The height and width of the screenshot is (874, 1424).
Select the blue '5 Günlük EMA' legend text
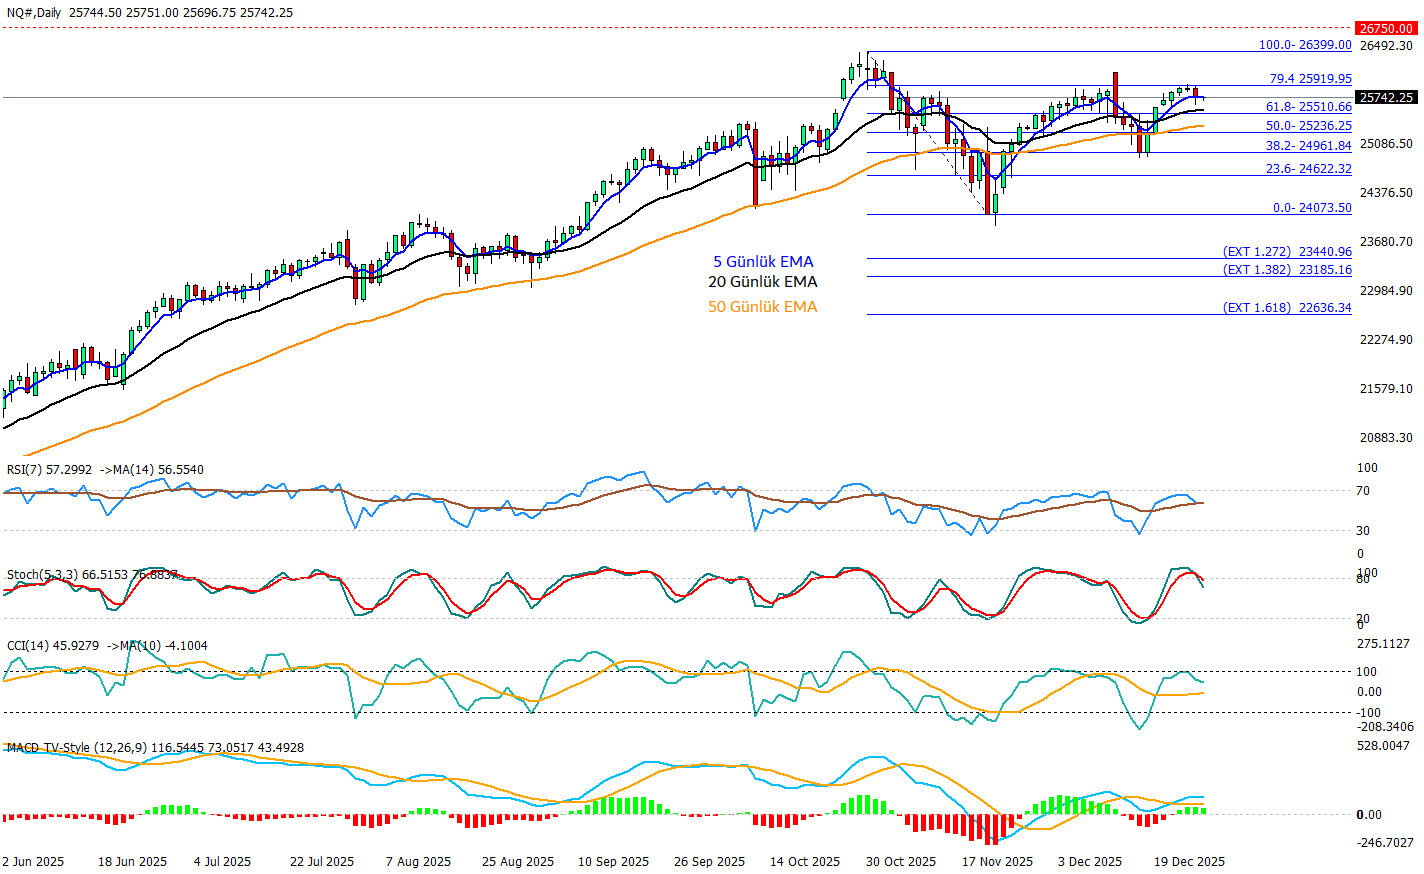click(x=763, y=262)
